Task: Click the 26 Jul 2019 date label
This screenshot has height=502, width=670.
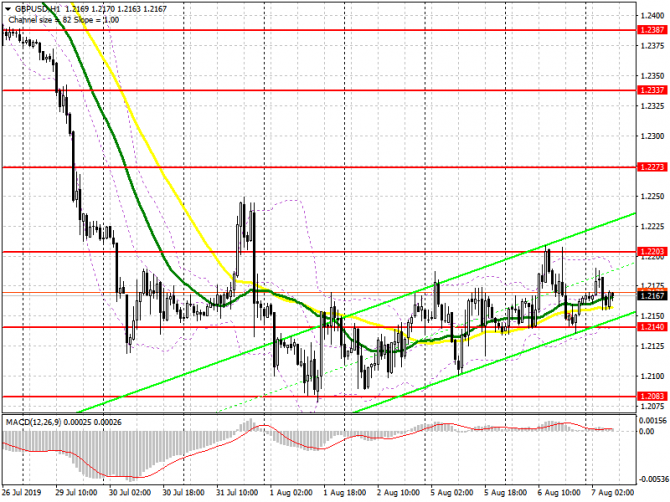Action: [x=22, y=493]
